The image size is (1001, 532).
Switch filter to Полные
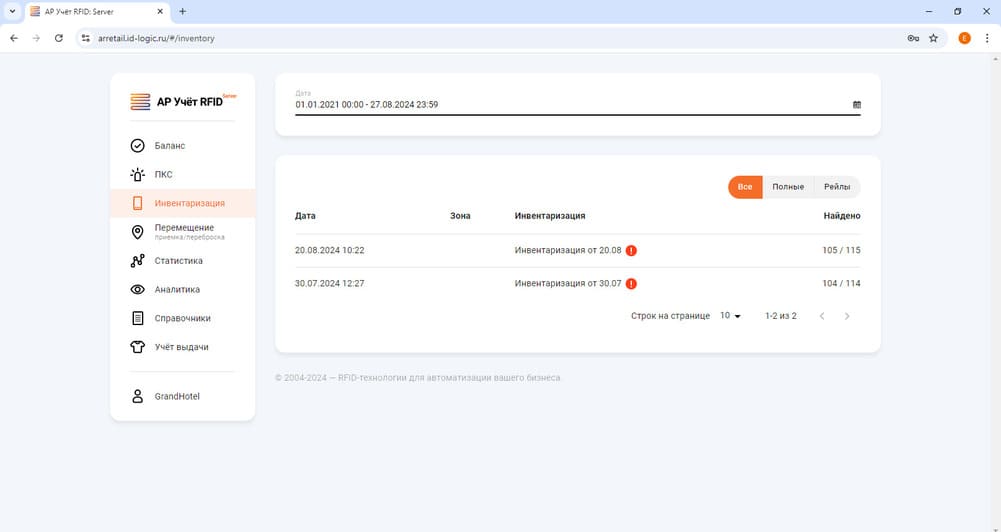pos(788,187)
